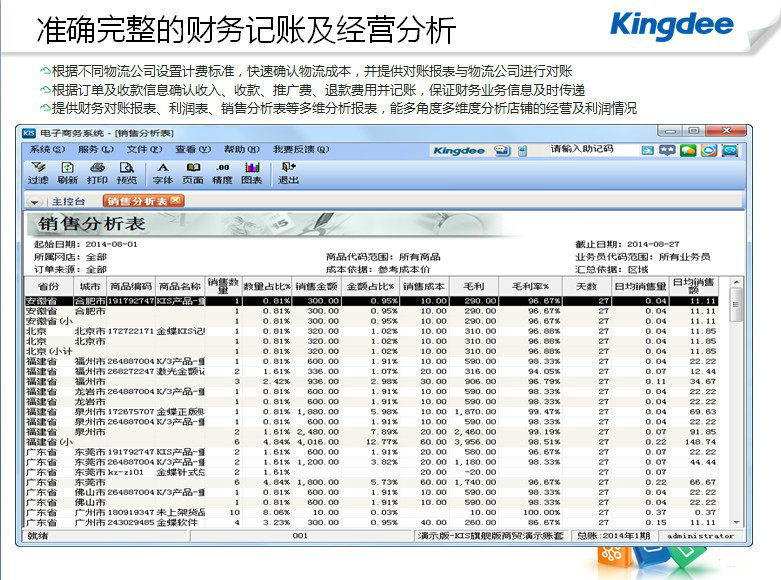Click the 日均销售量 column header

[640, 287]
